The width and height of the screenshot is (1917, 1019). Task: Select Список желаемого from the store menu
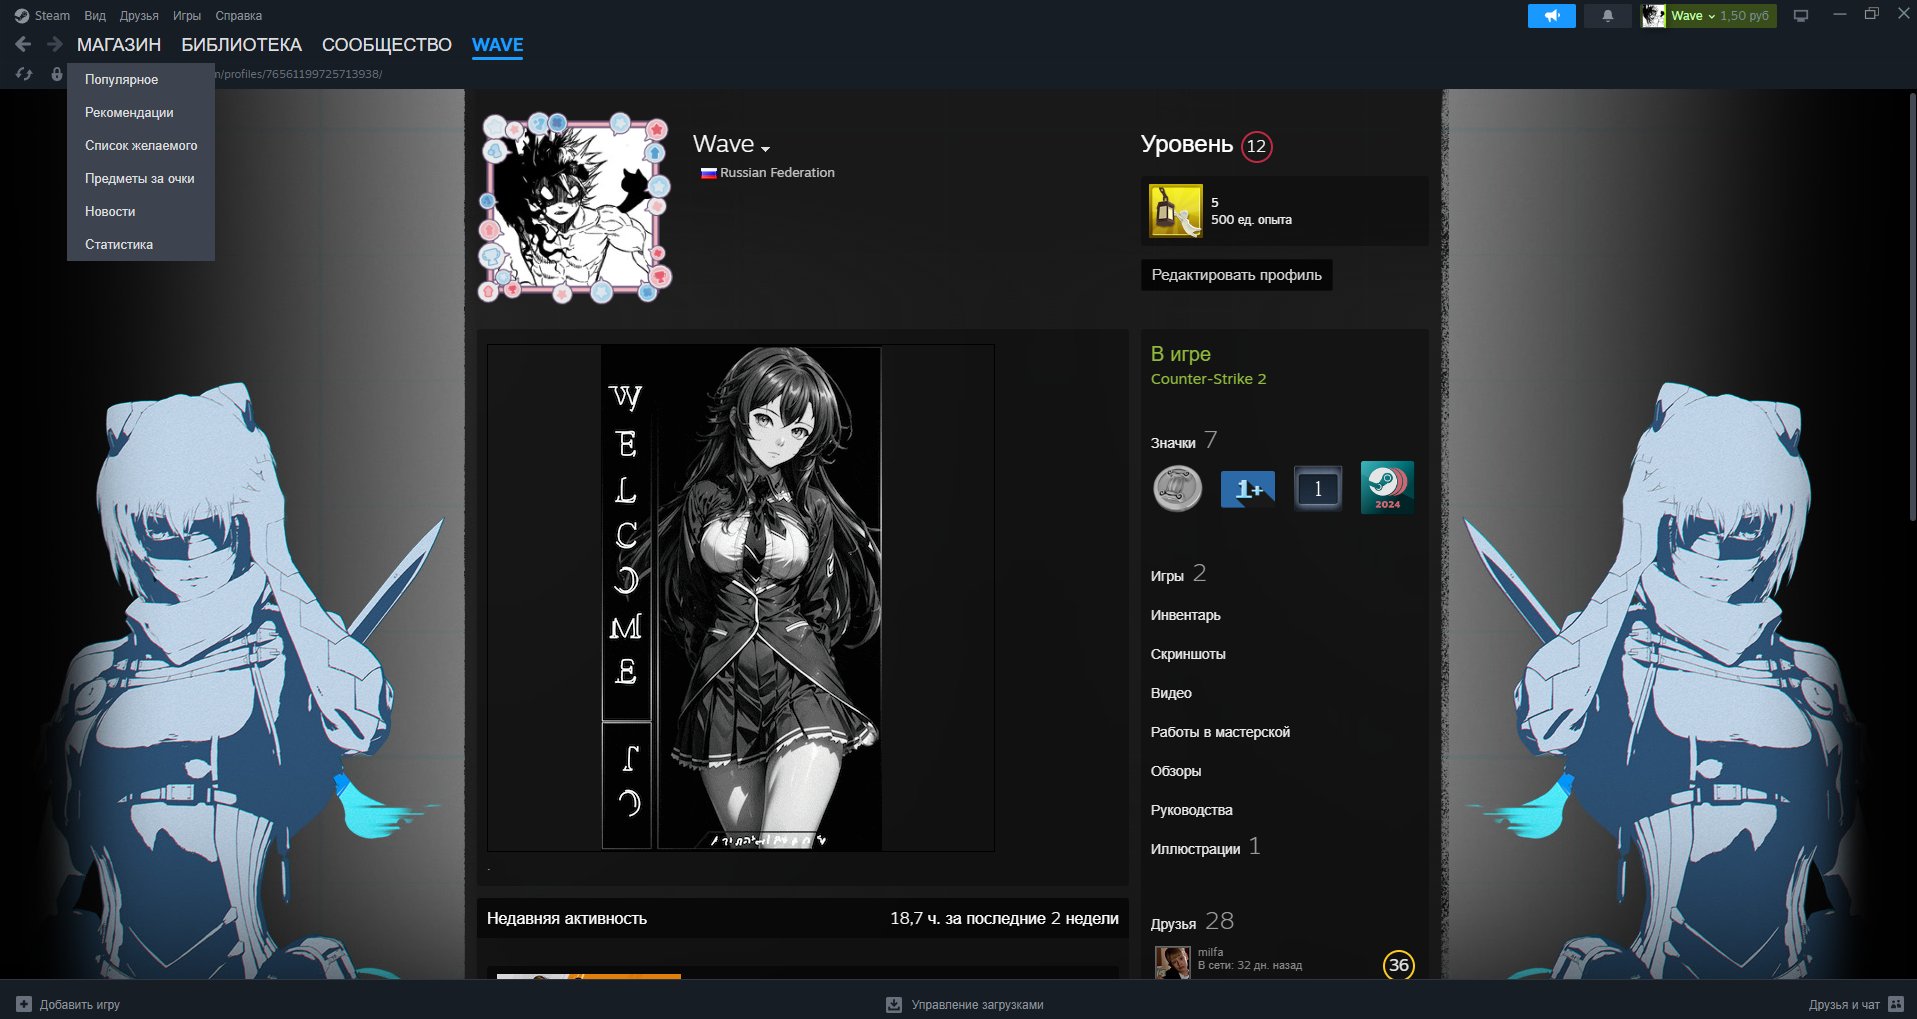tap(141, 145)
